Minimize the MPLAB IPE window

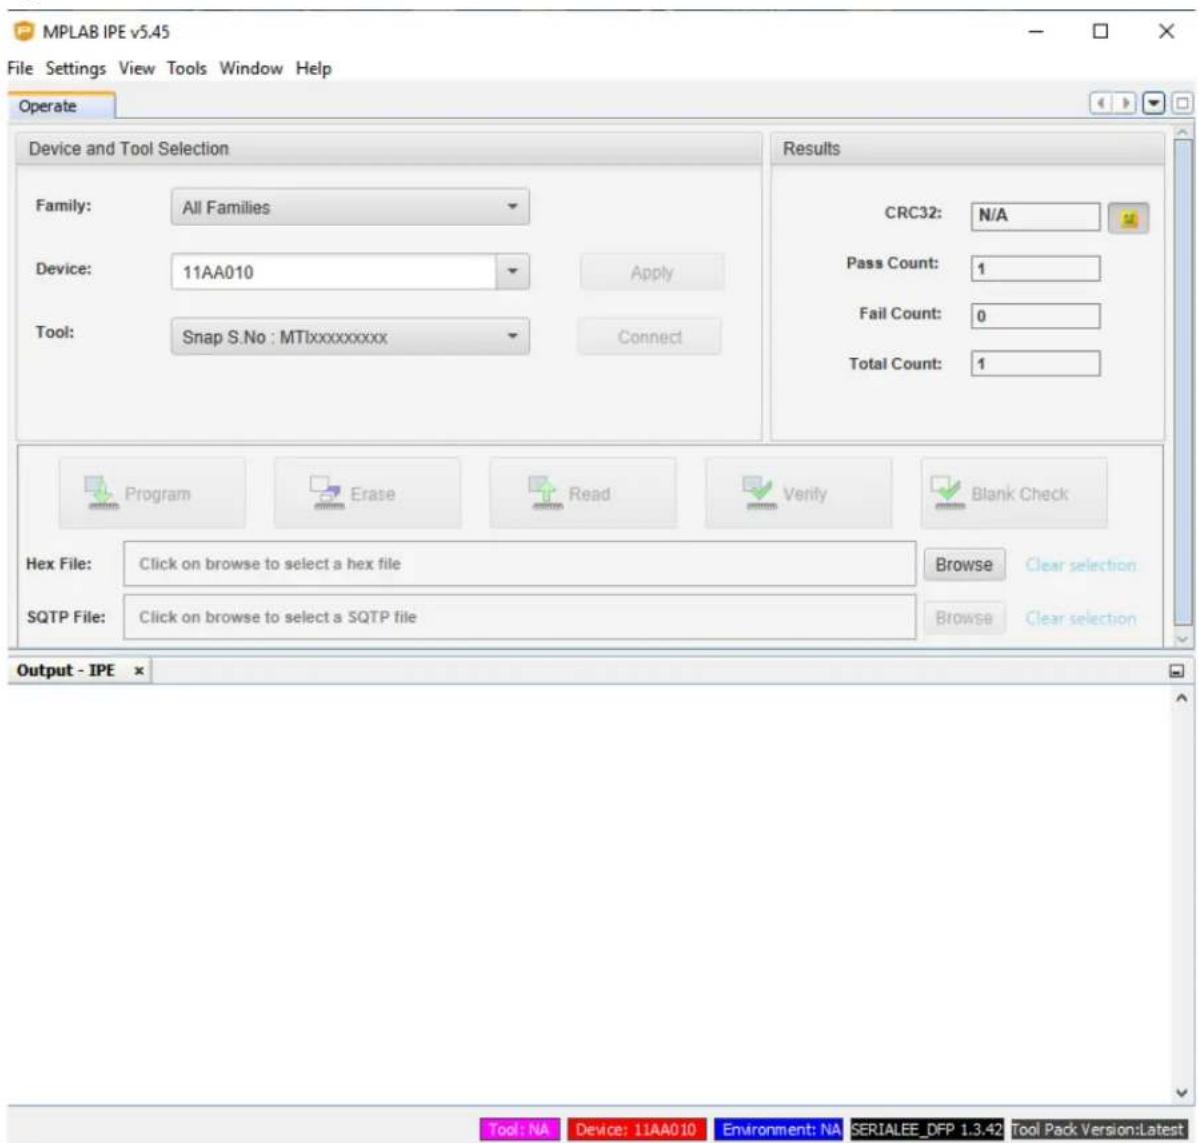(x=1036, y=31)
